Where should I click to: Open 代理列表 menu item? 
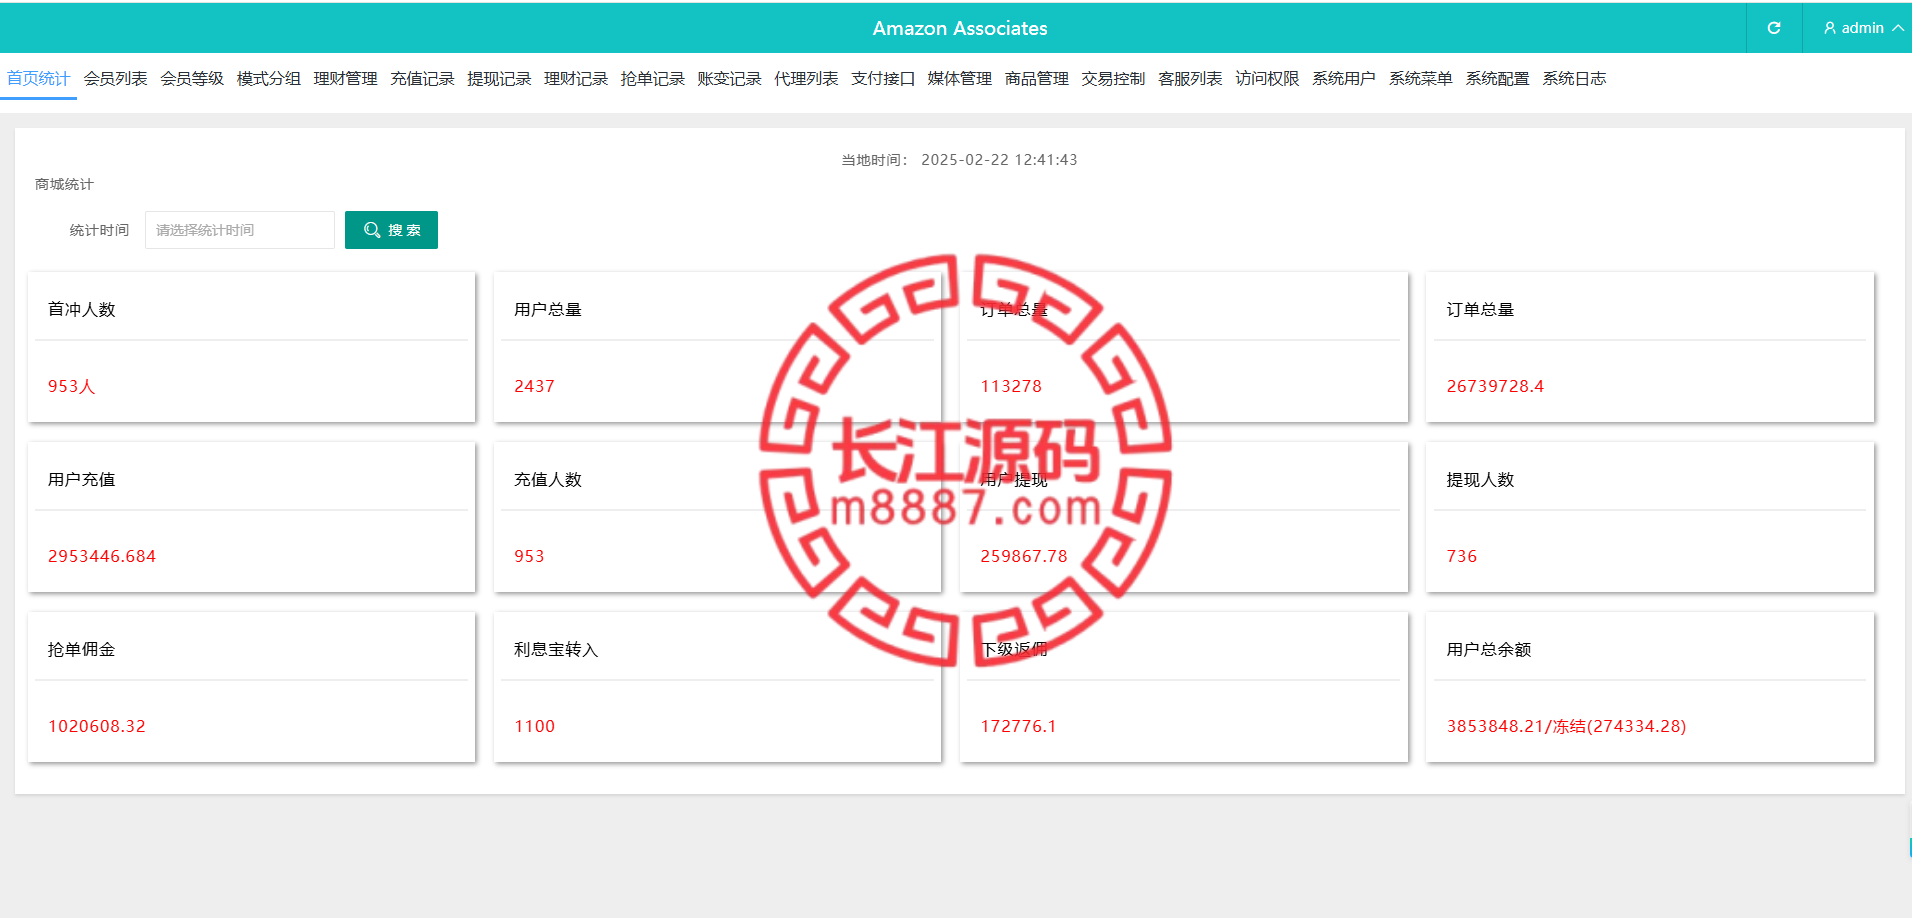(806, 78)
